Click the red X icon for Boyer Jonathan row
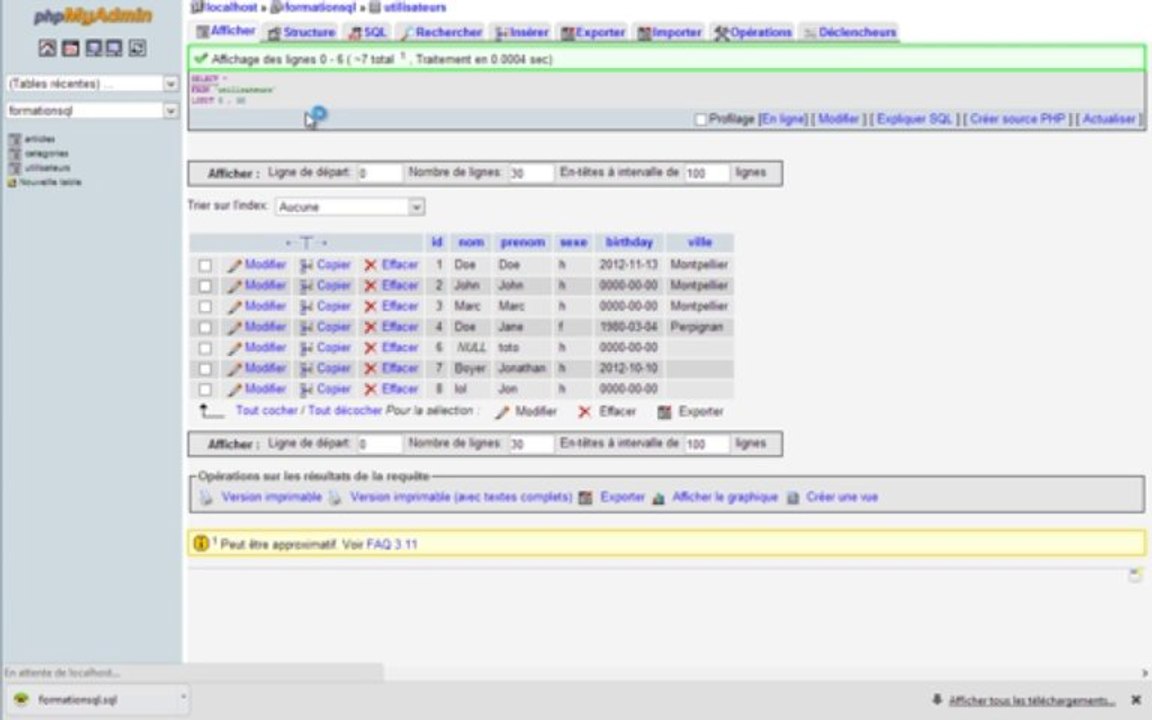1152x720 pixels. click(370, 369)
